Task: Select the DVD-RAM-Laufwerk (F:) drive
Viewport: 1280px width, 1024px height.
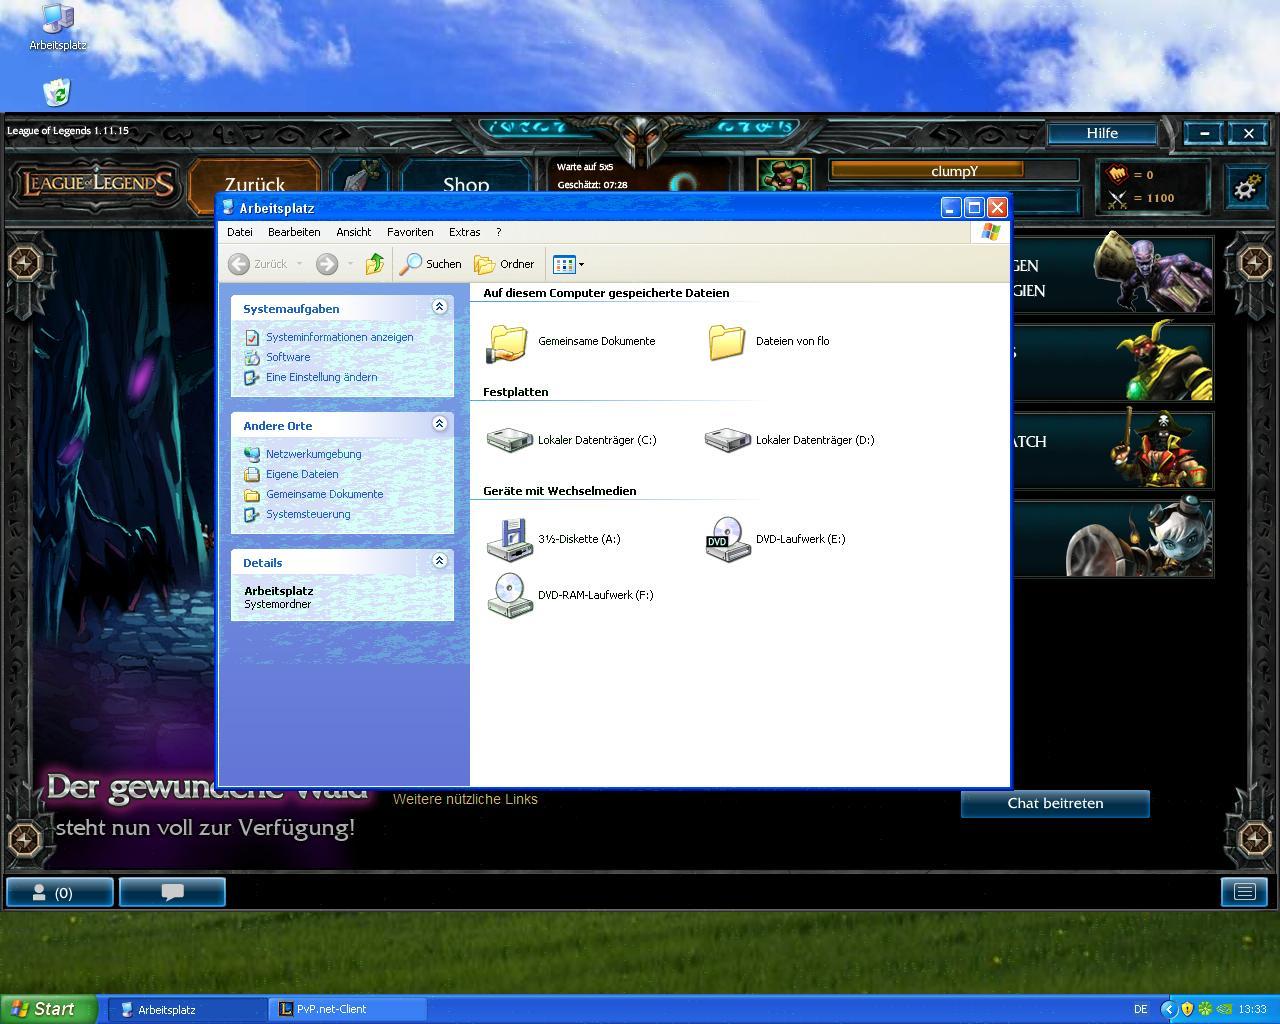Action: (570, 595)
